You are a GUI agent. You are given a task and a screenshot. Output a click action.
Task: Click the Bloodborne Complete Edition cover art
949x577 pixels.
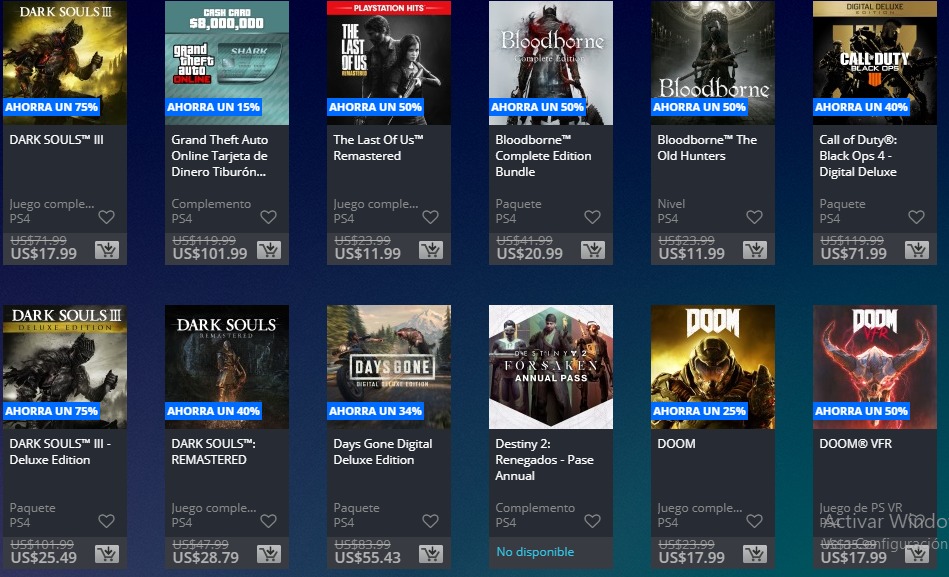(x=550, y=62)
